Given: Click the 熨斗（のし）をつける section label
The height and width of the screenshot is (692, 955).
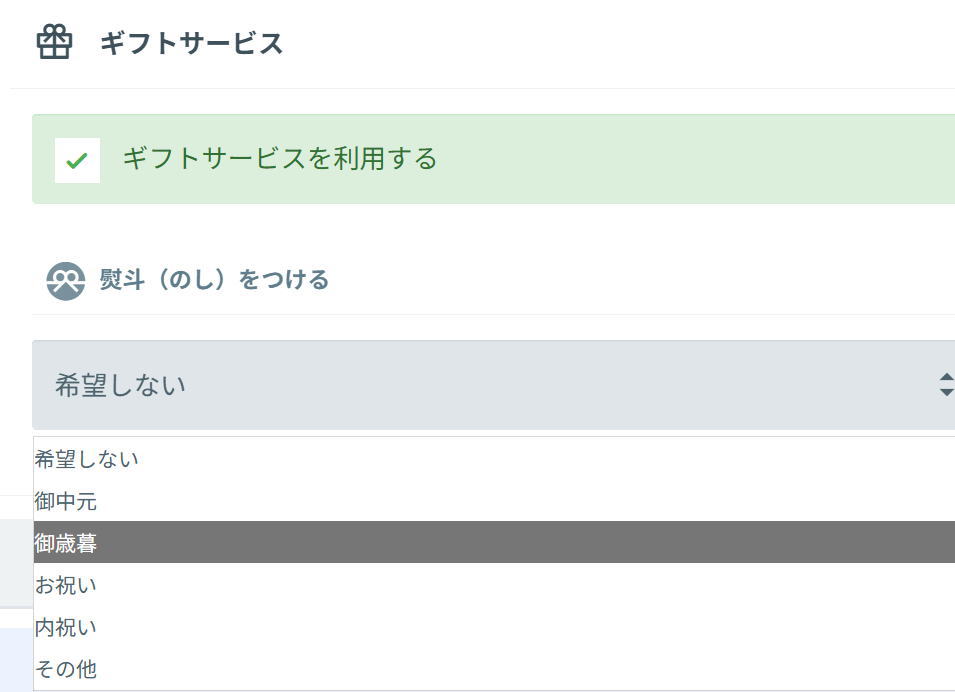Looking at the screenshot, I should [x=214, y=280].
